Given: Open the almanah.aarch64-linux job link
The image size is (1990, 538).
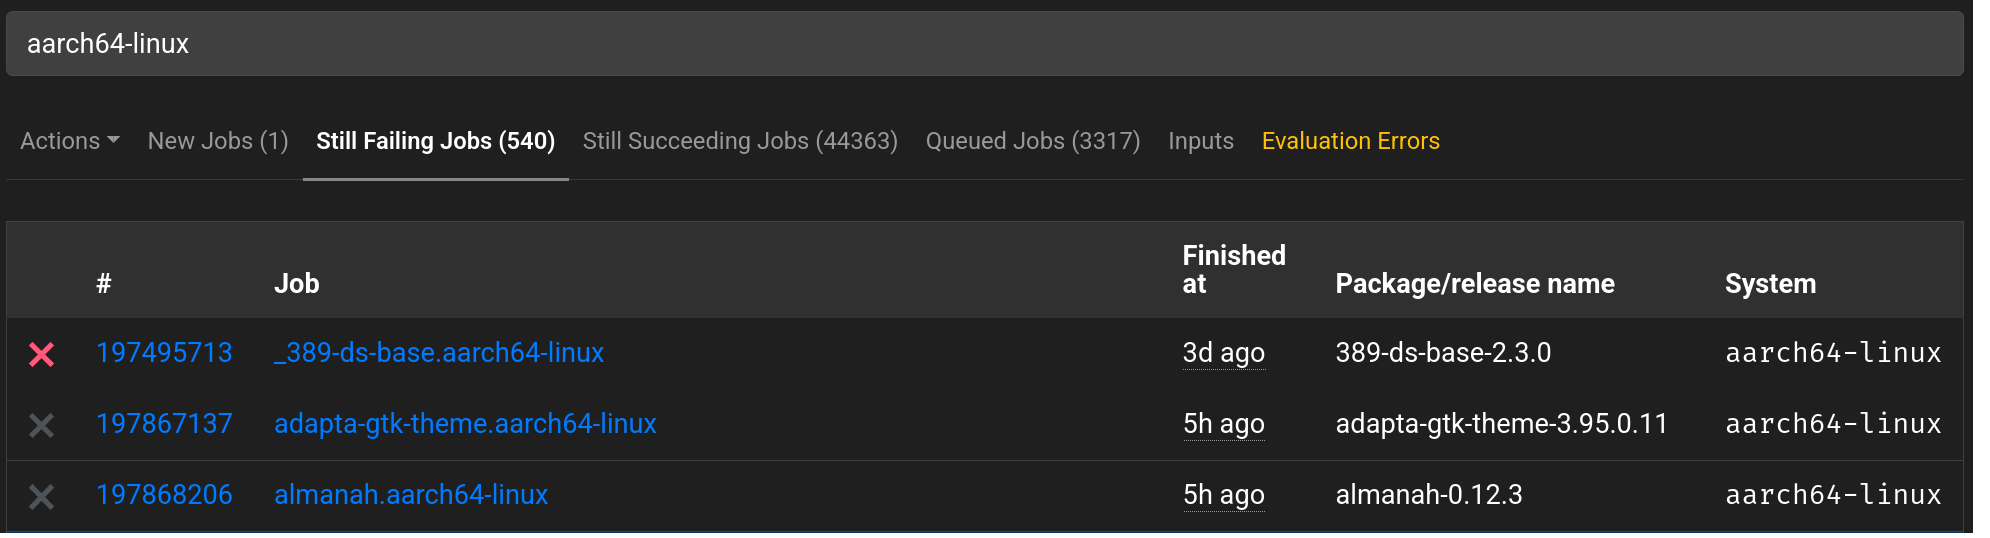Looking at the screenshot, I should coord(411,495).
